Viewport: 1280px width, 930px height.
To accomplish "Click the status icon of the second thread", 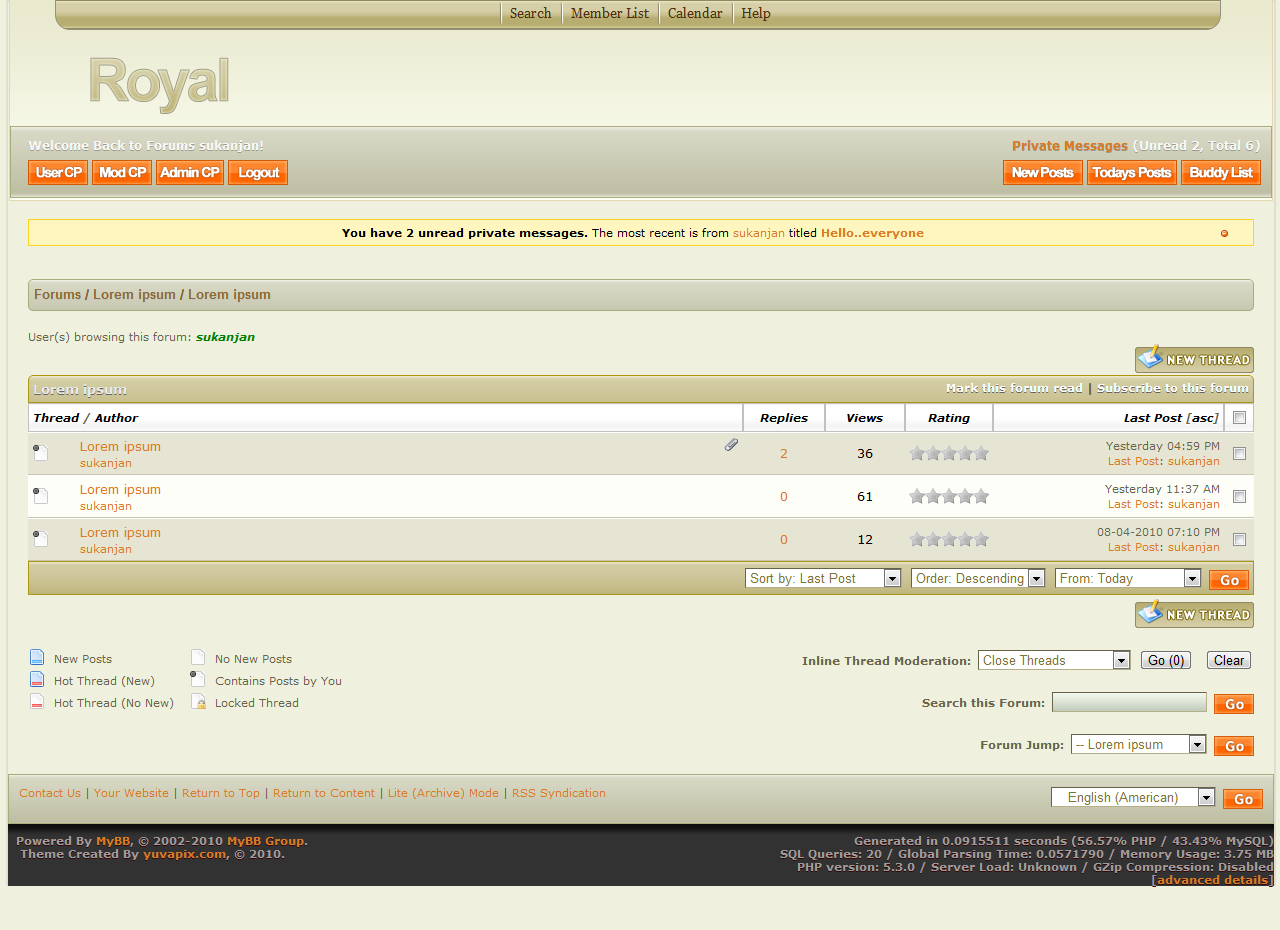I will [40, 496].
